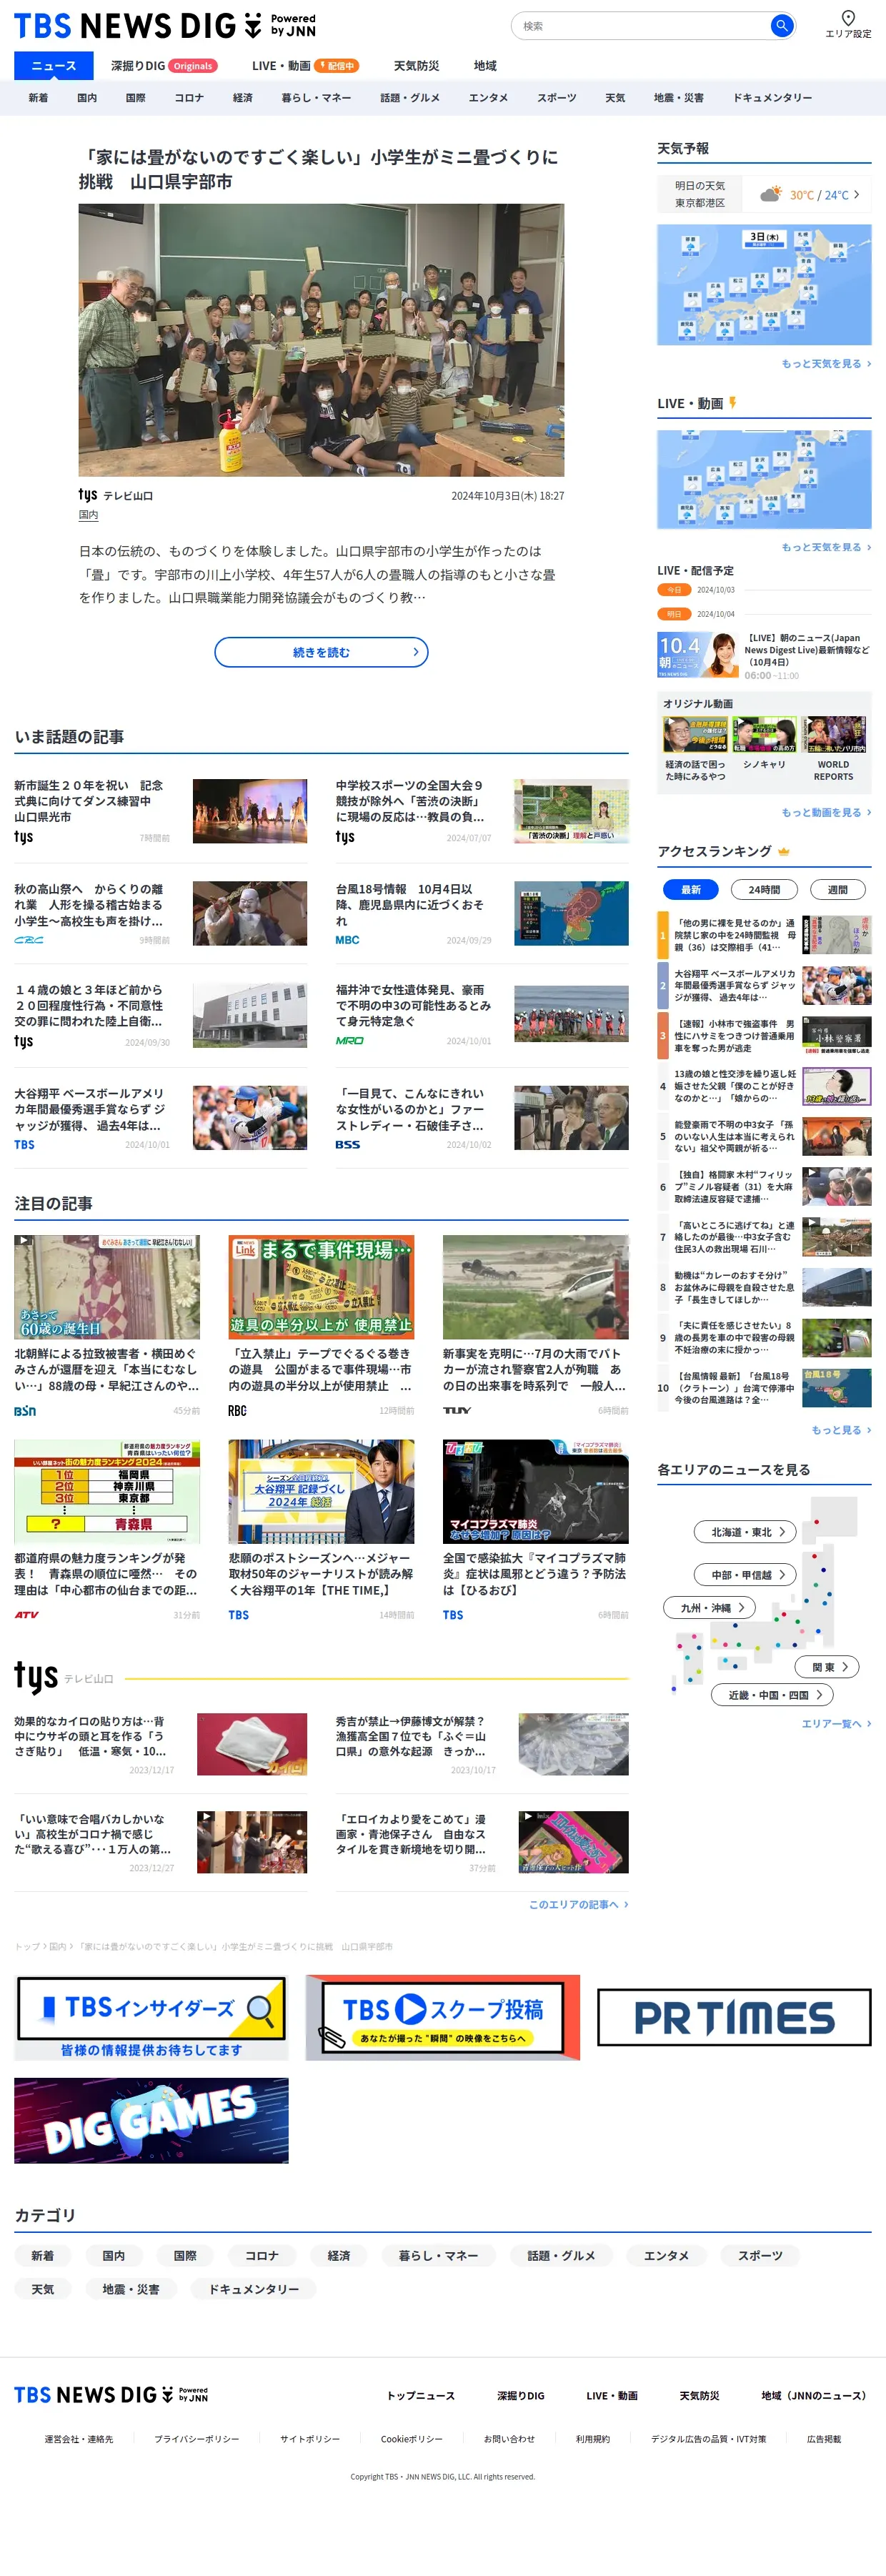Image resolution: width=886 pixels, height=2576 pixels.
Task: Open ドキュメンタリー in the sub-navigation
Action: 772,98
